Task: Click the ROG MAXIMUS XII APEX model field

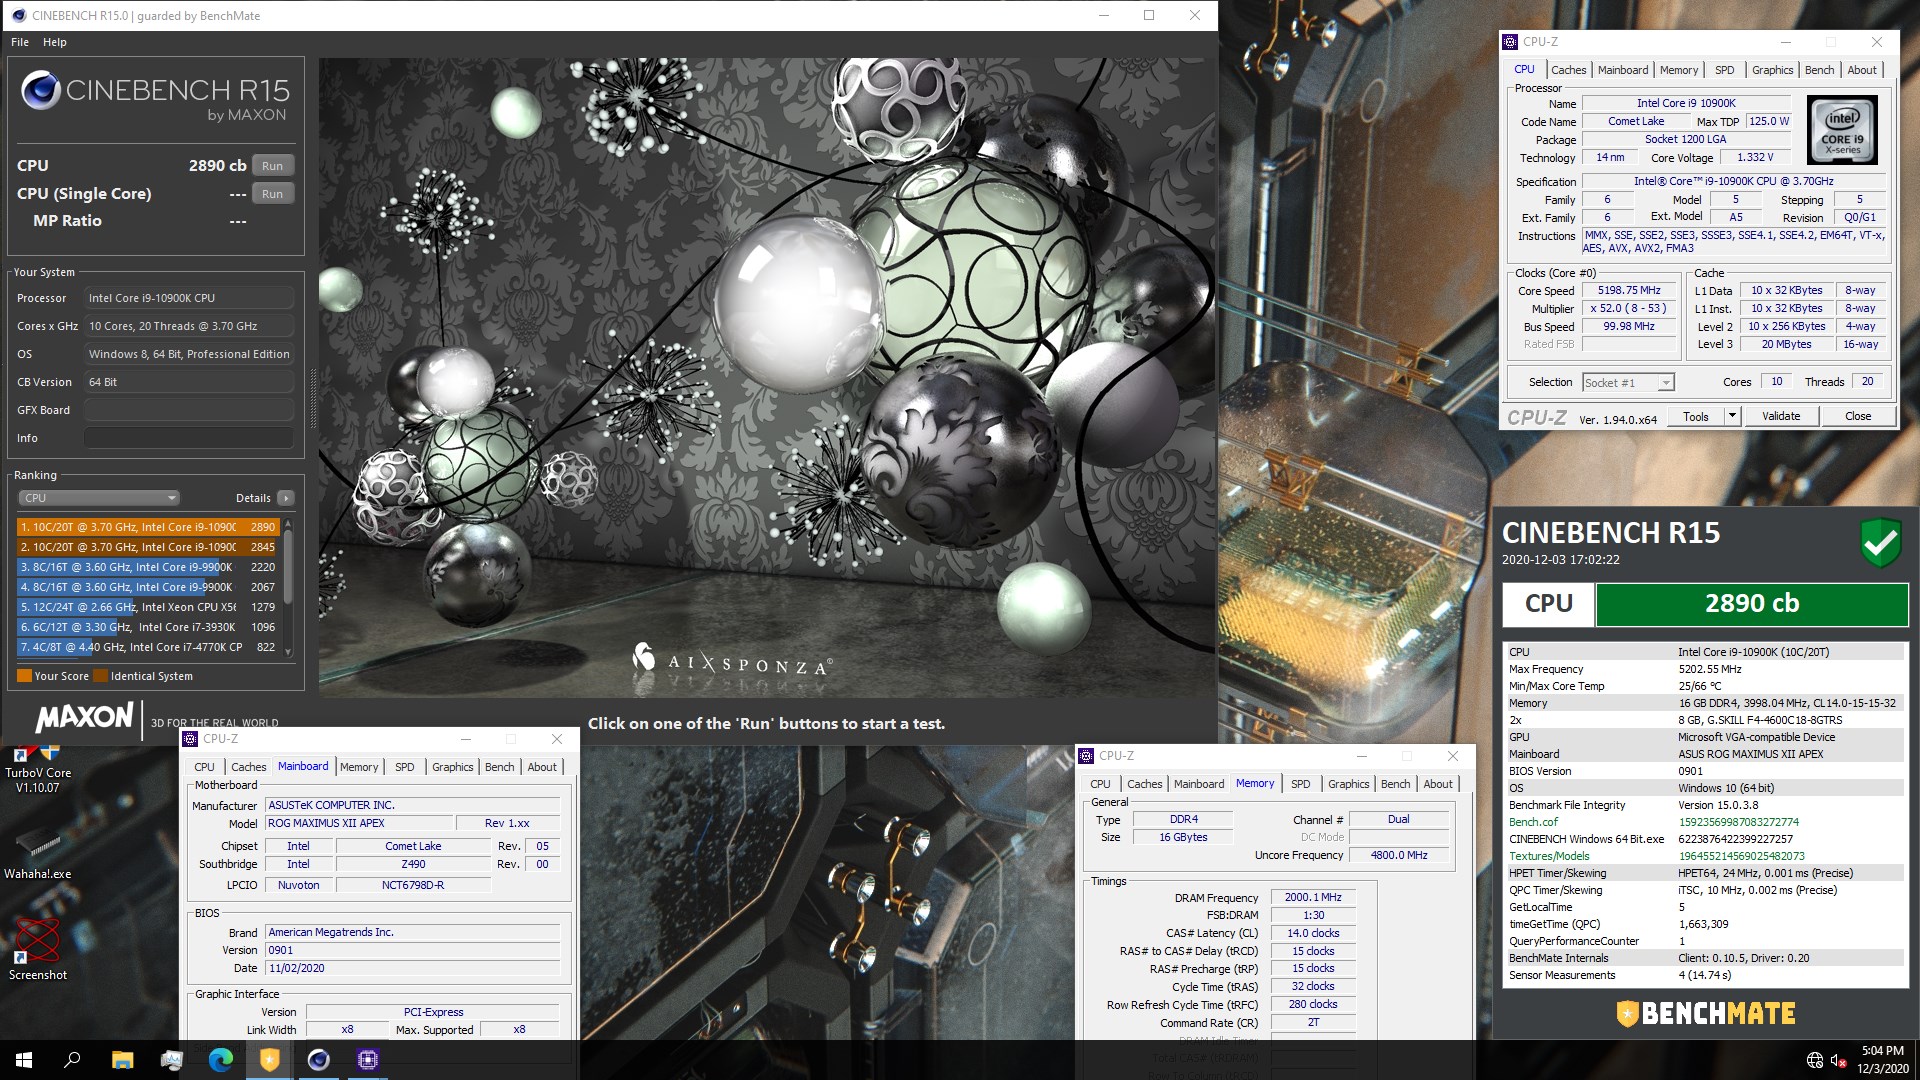Action: tap(359, 824)
